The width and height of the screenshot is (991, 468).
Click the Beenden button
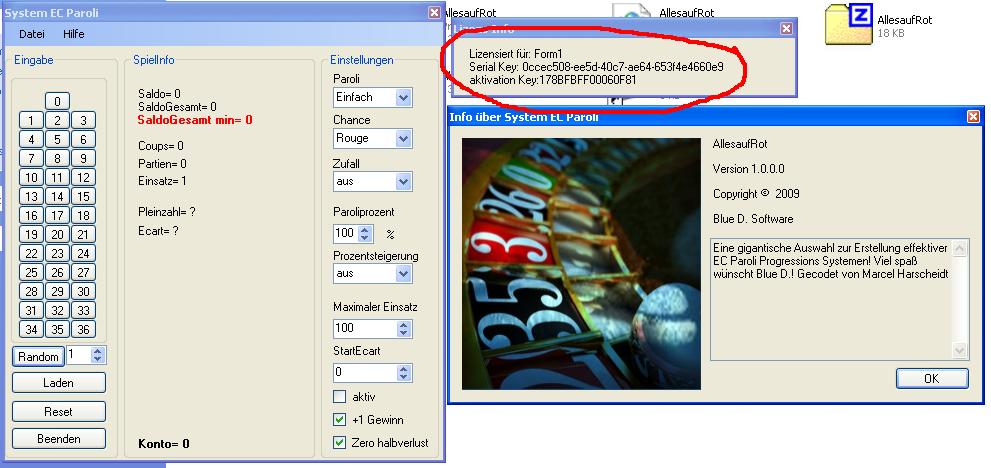[x=58, y=439]
